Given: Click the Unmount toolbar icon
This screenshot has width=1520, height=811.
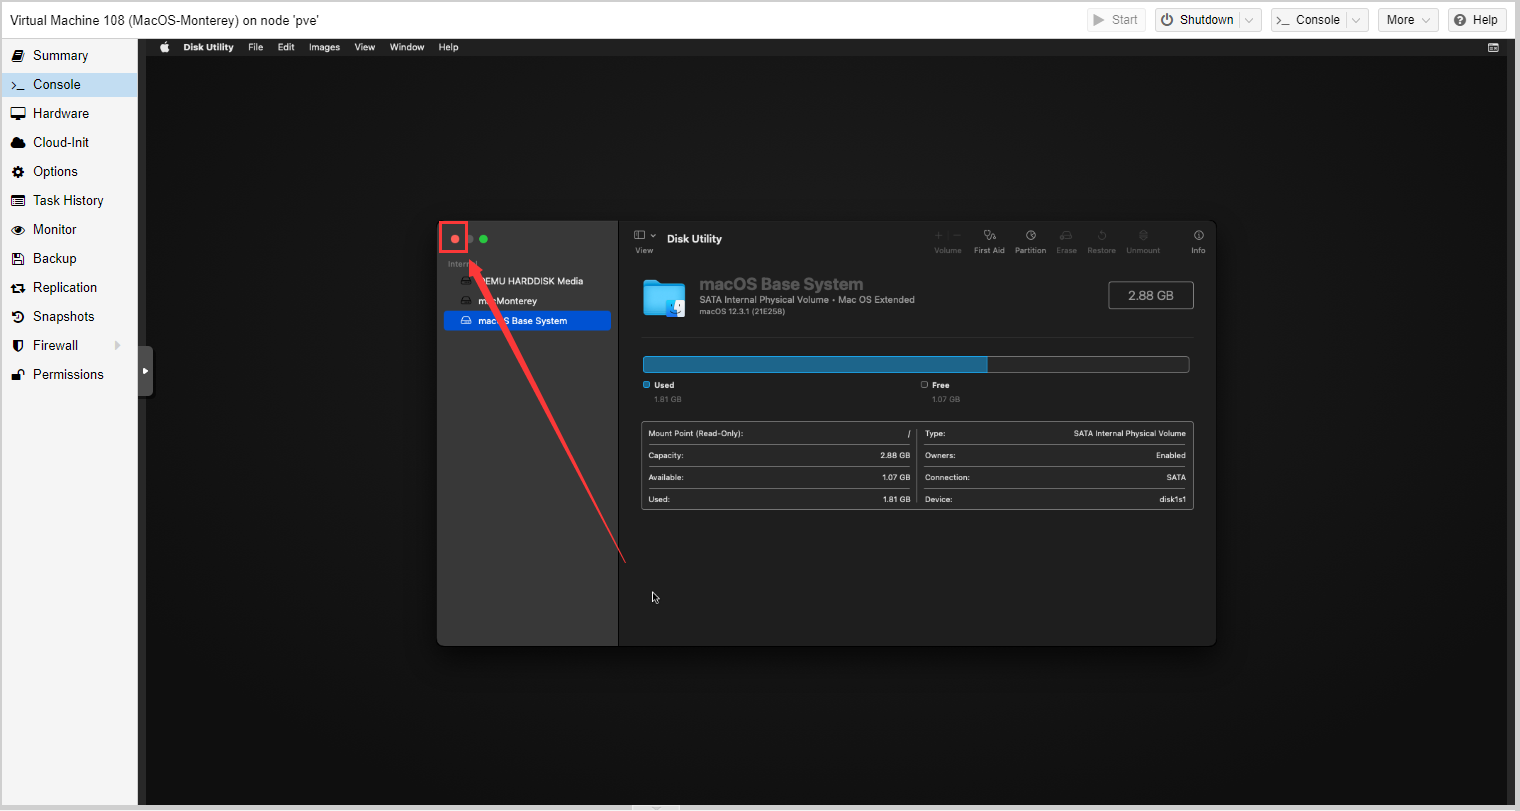Looking at the screenshot, I should click(1143, 236).
